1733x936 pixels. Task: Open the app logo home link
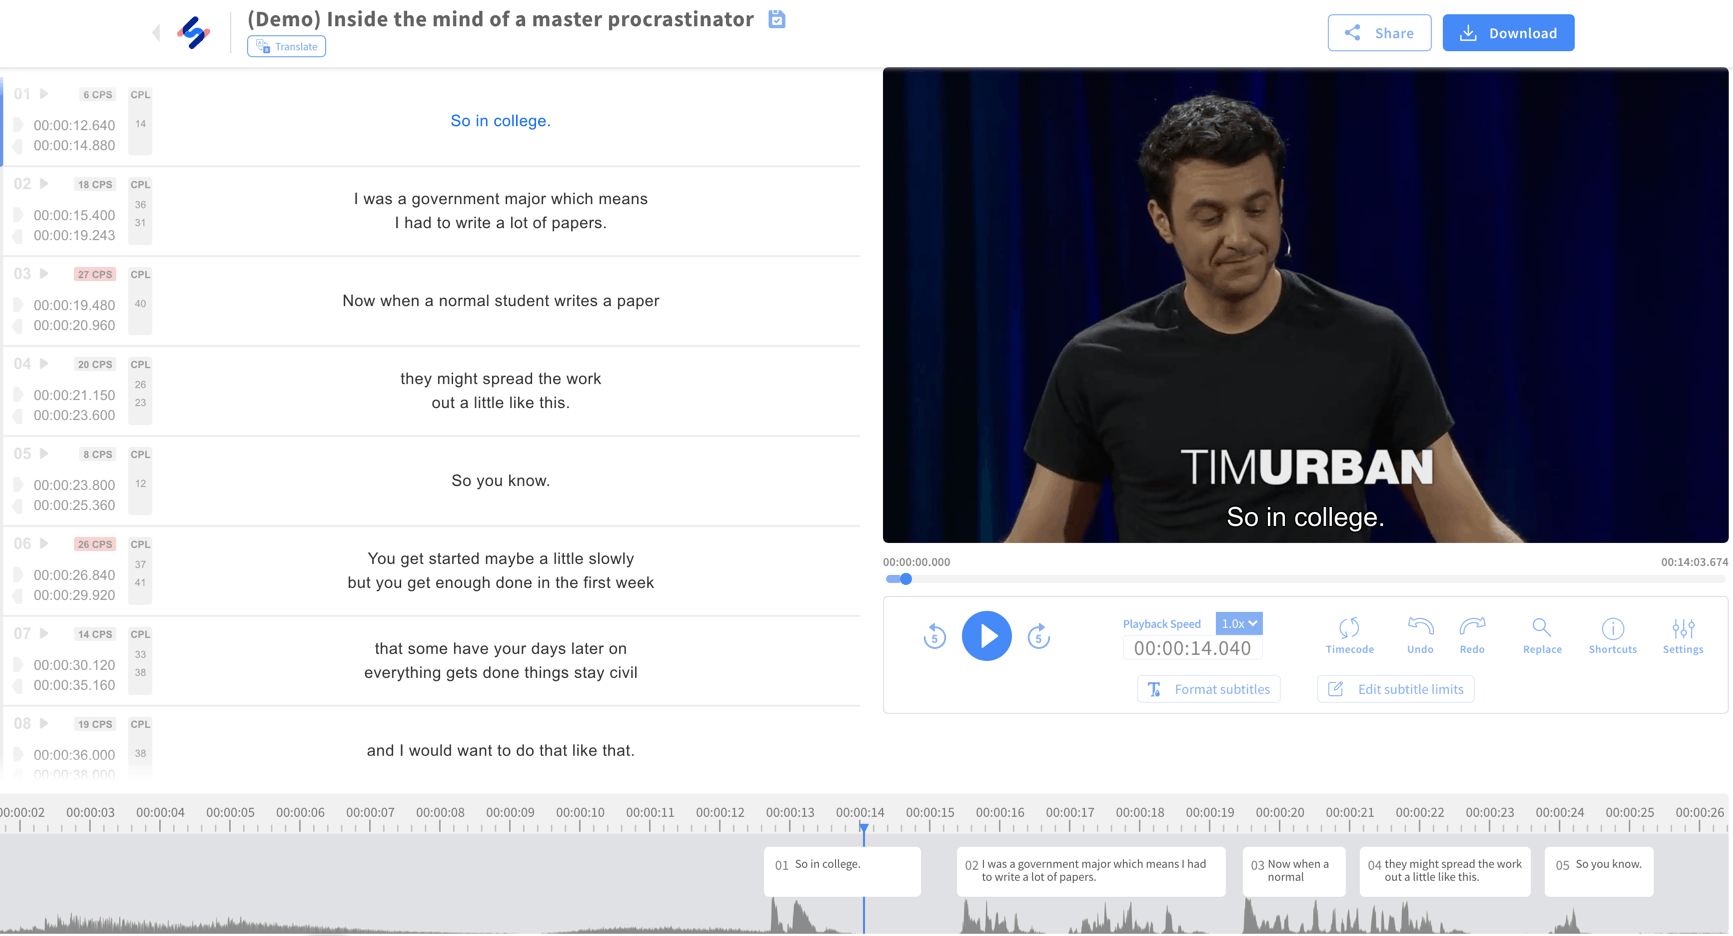193,33
